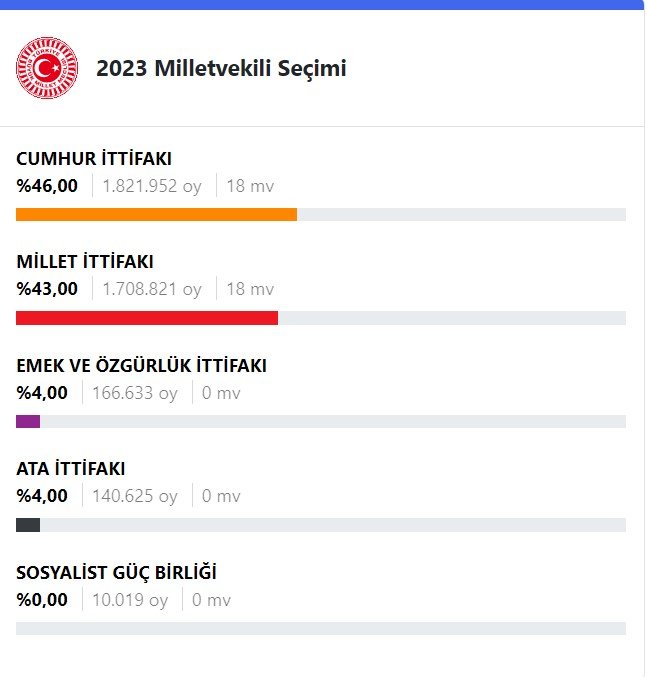Click the purple Emek ve Özgürlük bar
This screenshot has width=647, height=677.
click(28, 421)
